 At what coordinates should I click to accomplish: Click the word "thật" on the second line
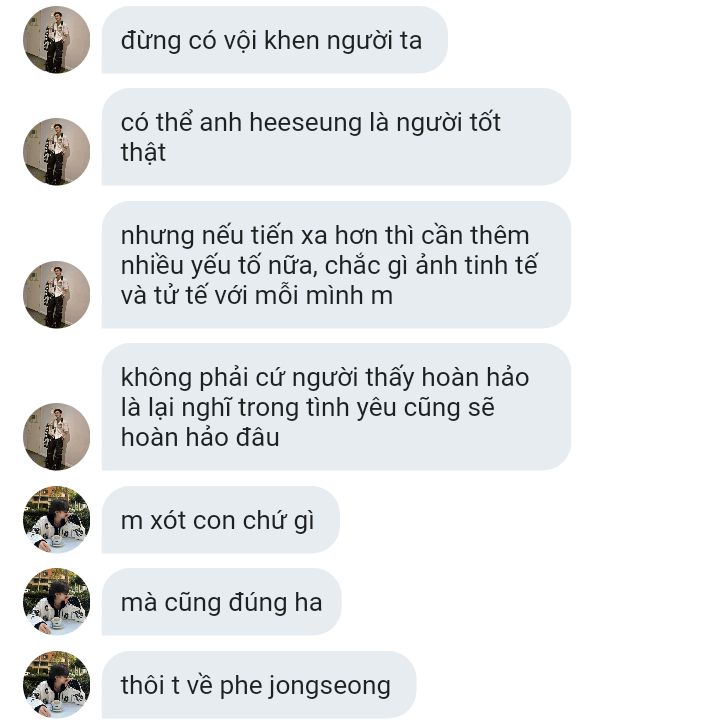pos(143,152)
